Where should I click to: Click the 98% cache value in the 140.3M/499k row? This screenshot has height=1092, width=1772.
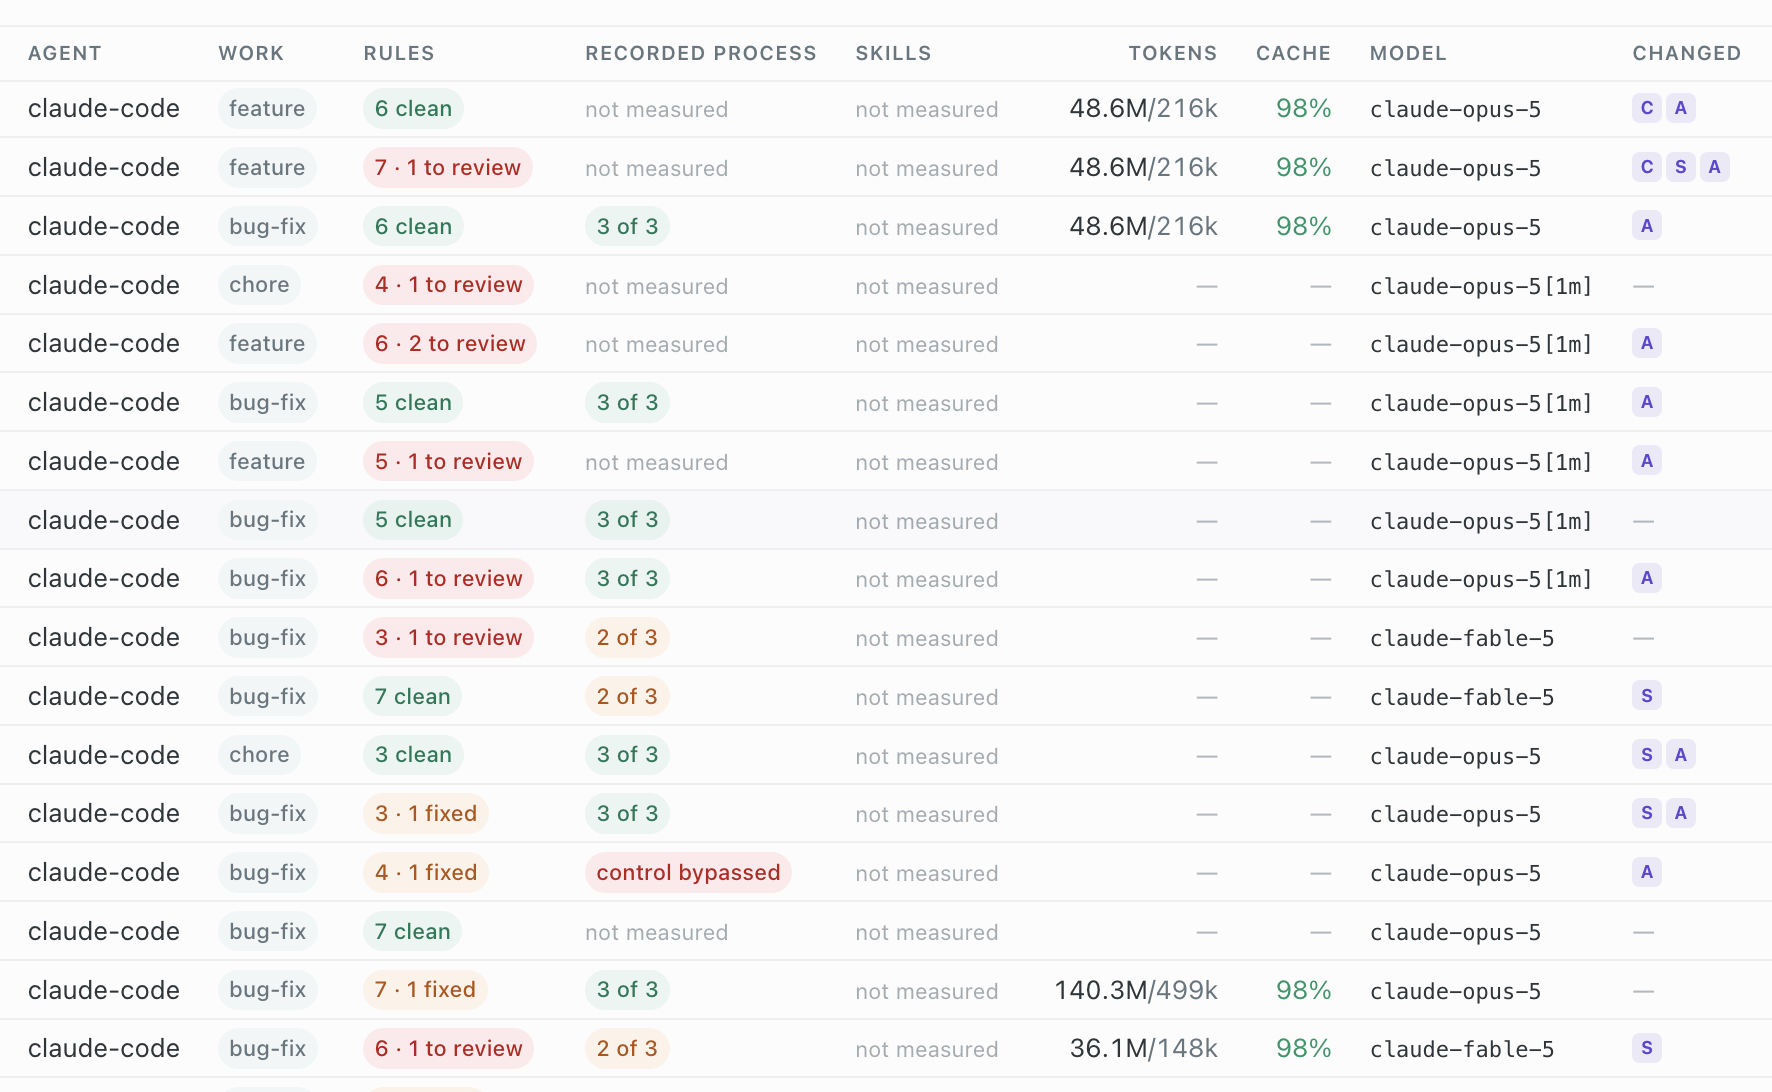(1303, 990)
